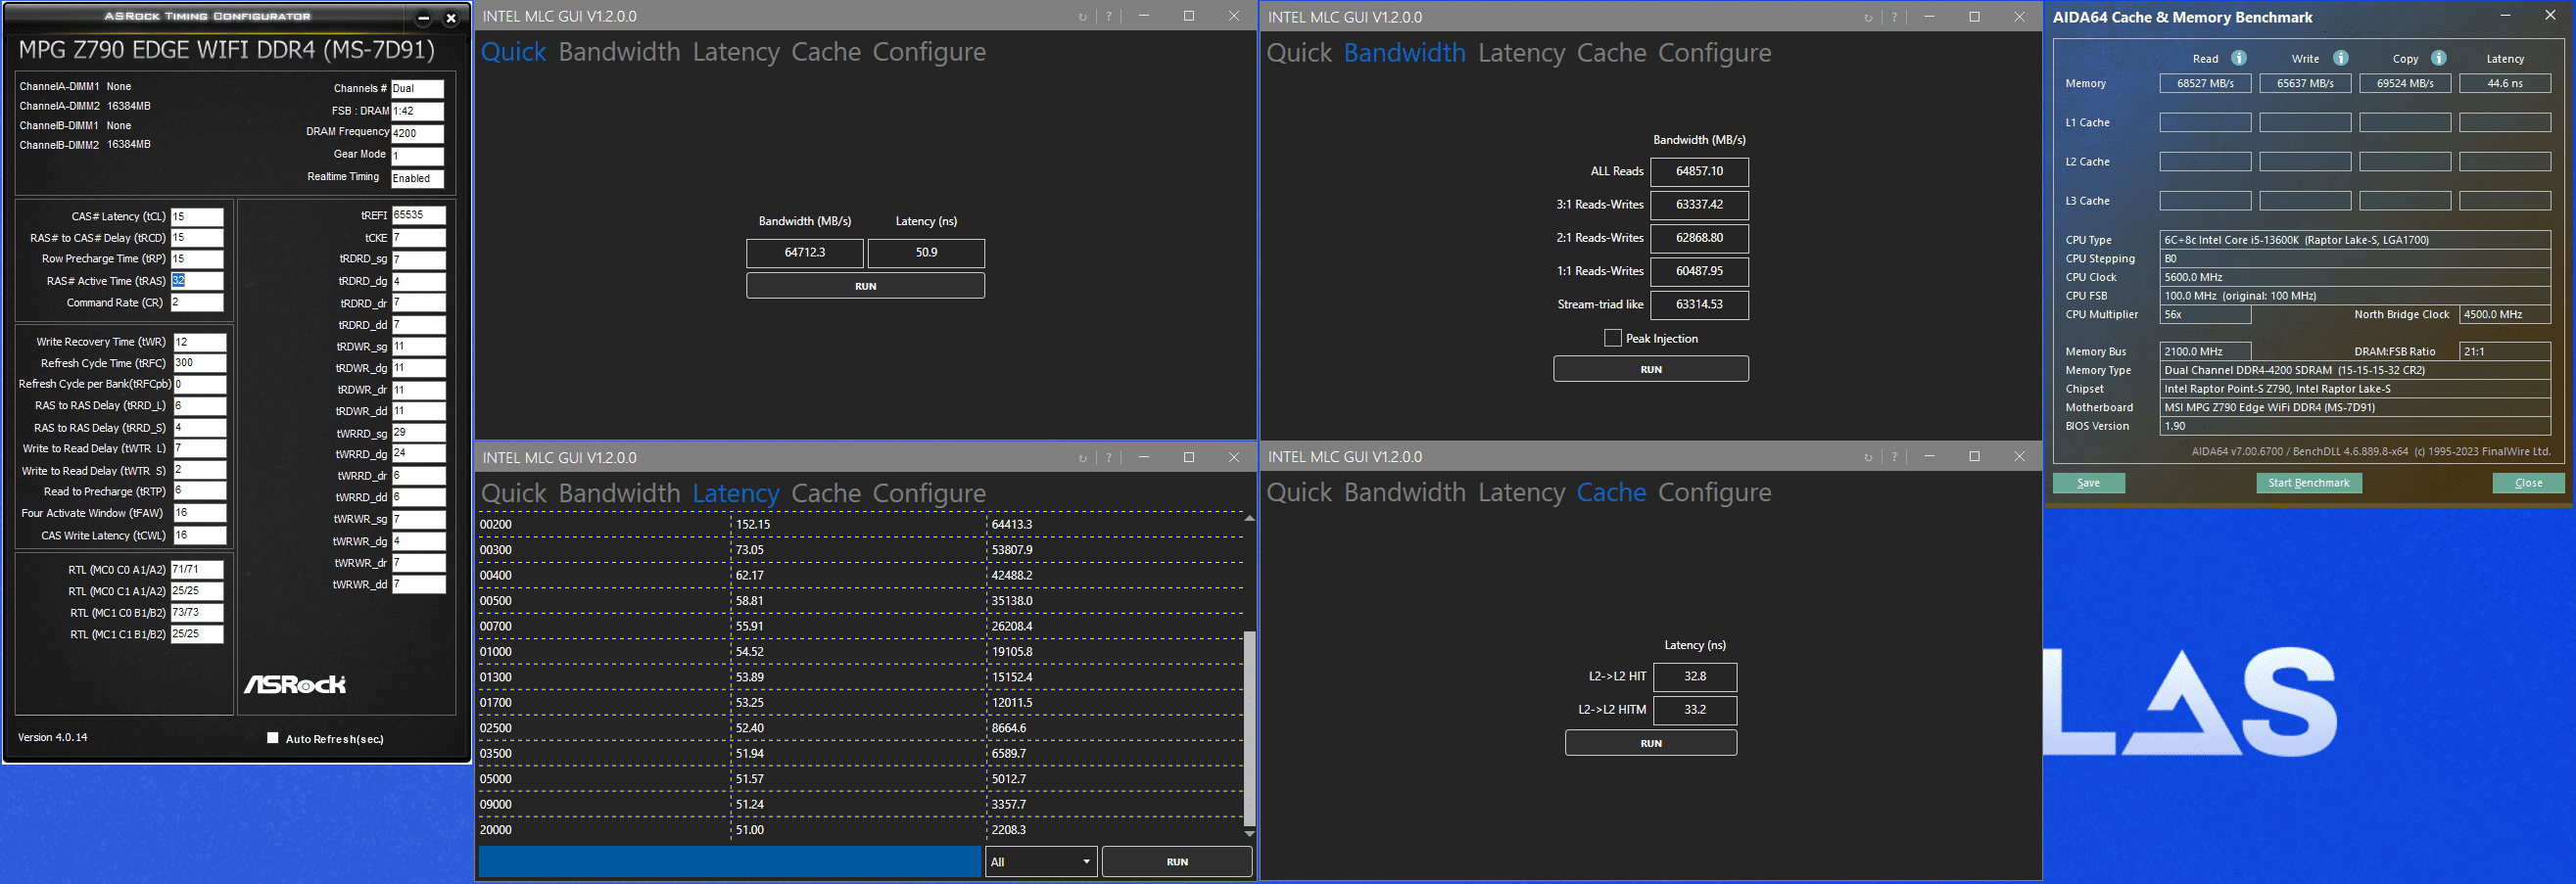Click the Stream-triad like value 63314.53
Screen dimensions: 2576x884
[x=1699, y=305]
